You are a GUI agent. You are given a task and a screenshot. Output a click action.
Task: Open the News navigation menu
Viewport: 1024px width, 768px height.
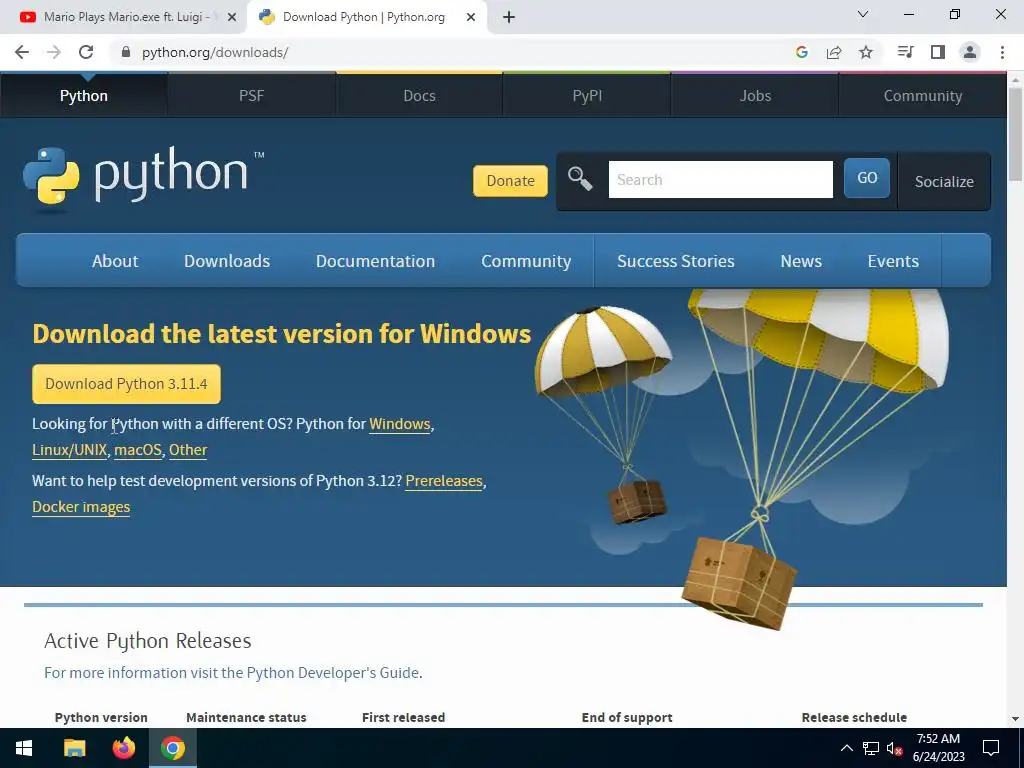pos(801,261)
